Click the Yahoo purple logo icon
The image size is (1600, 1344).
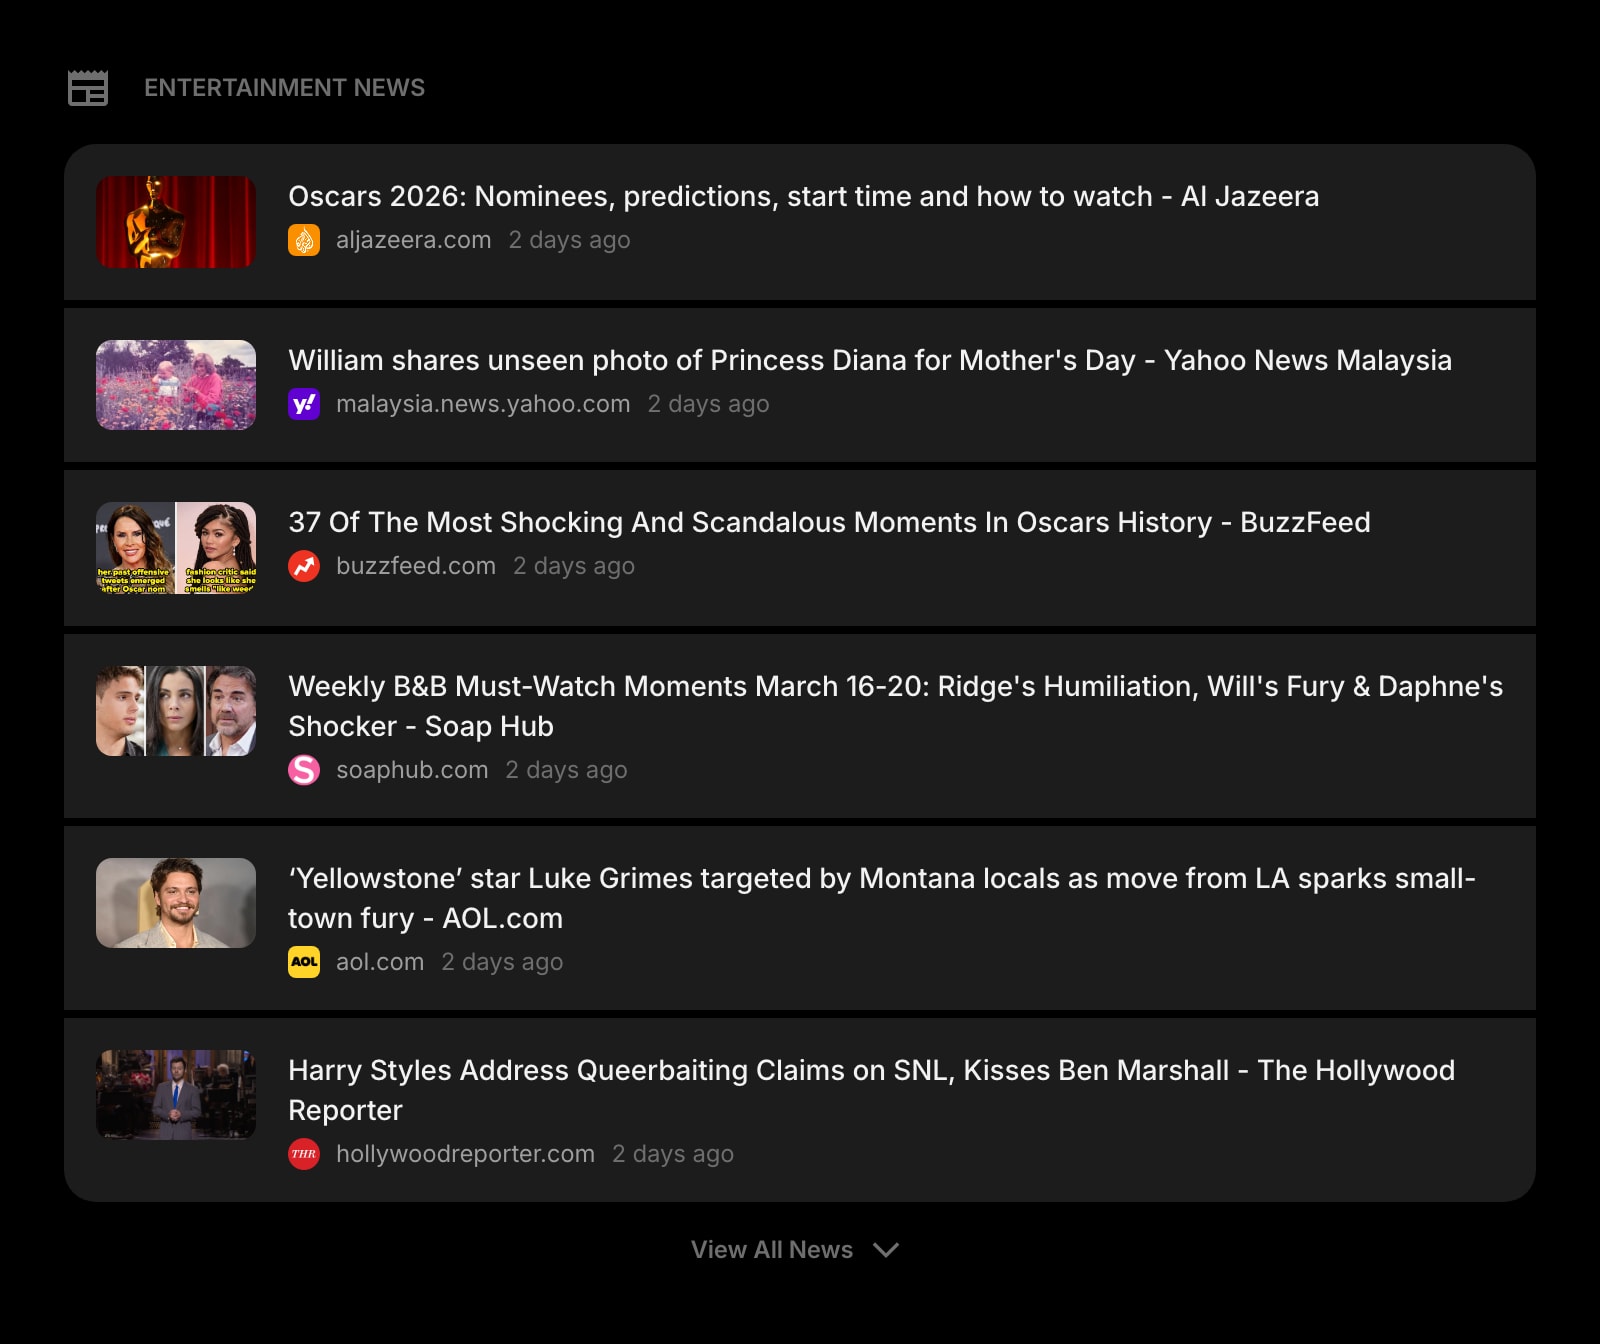click(x=304, y=404)
